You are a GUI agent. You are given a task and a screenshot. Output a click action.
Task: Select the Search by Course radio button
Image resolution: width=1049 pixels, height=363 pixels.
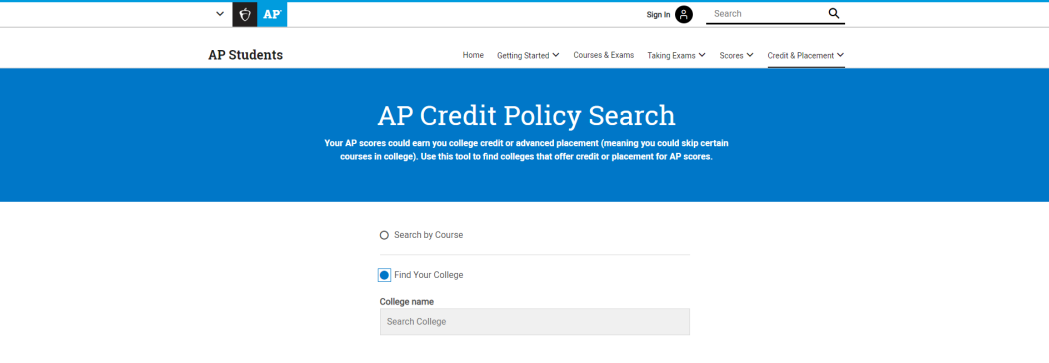tap(384, 235)
